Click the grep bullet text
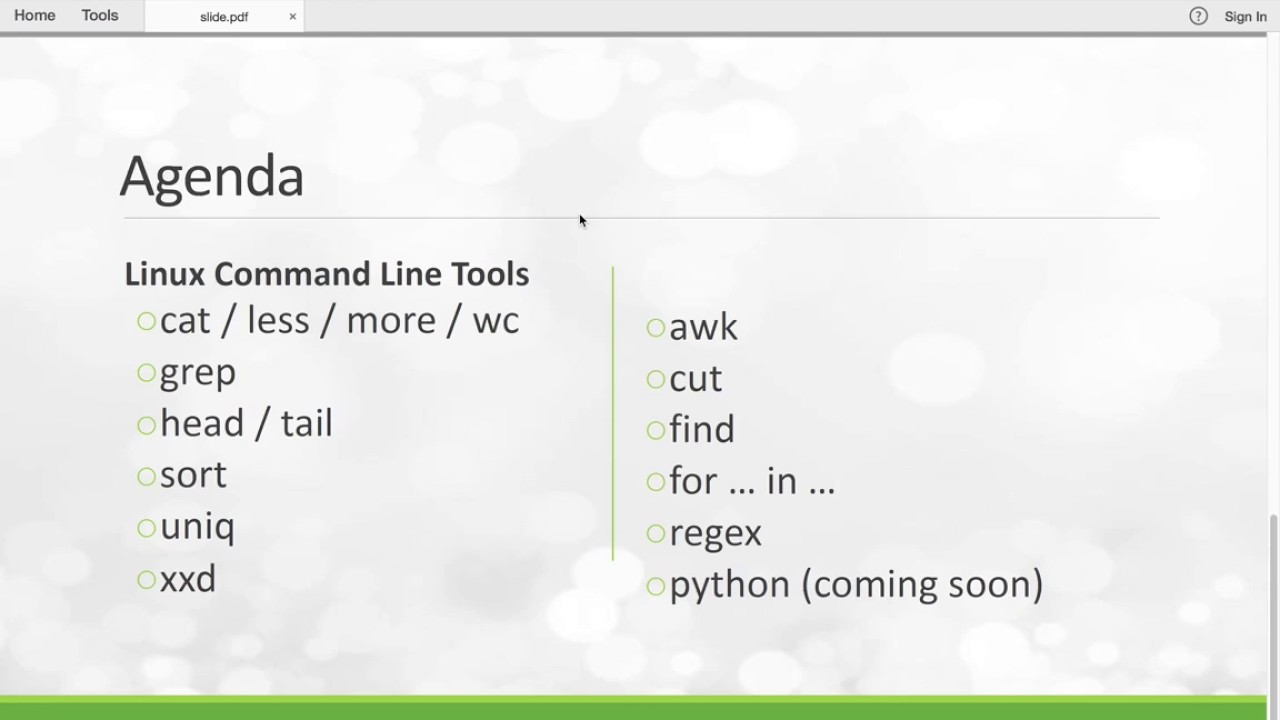Screen dimensions: 1280x720 pyautogui.click(x=198, y=373)
